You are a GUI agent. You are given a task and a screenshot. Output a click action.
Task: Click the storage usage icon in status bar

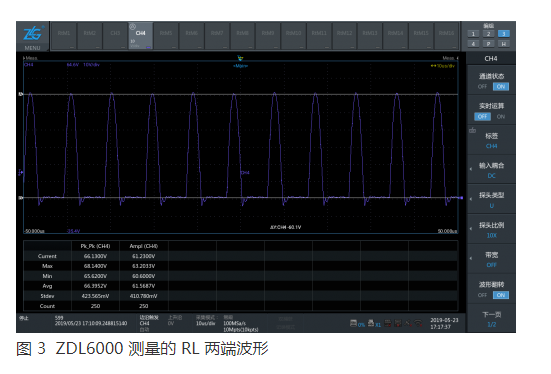click(354, 323)
